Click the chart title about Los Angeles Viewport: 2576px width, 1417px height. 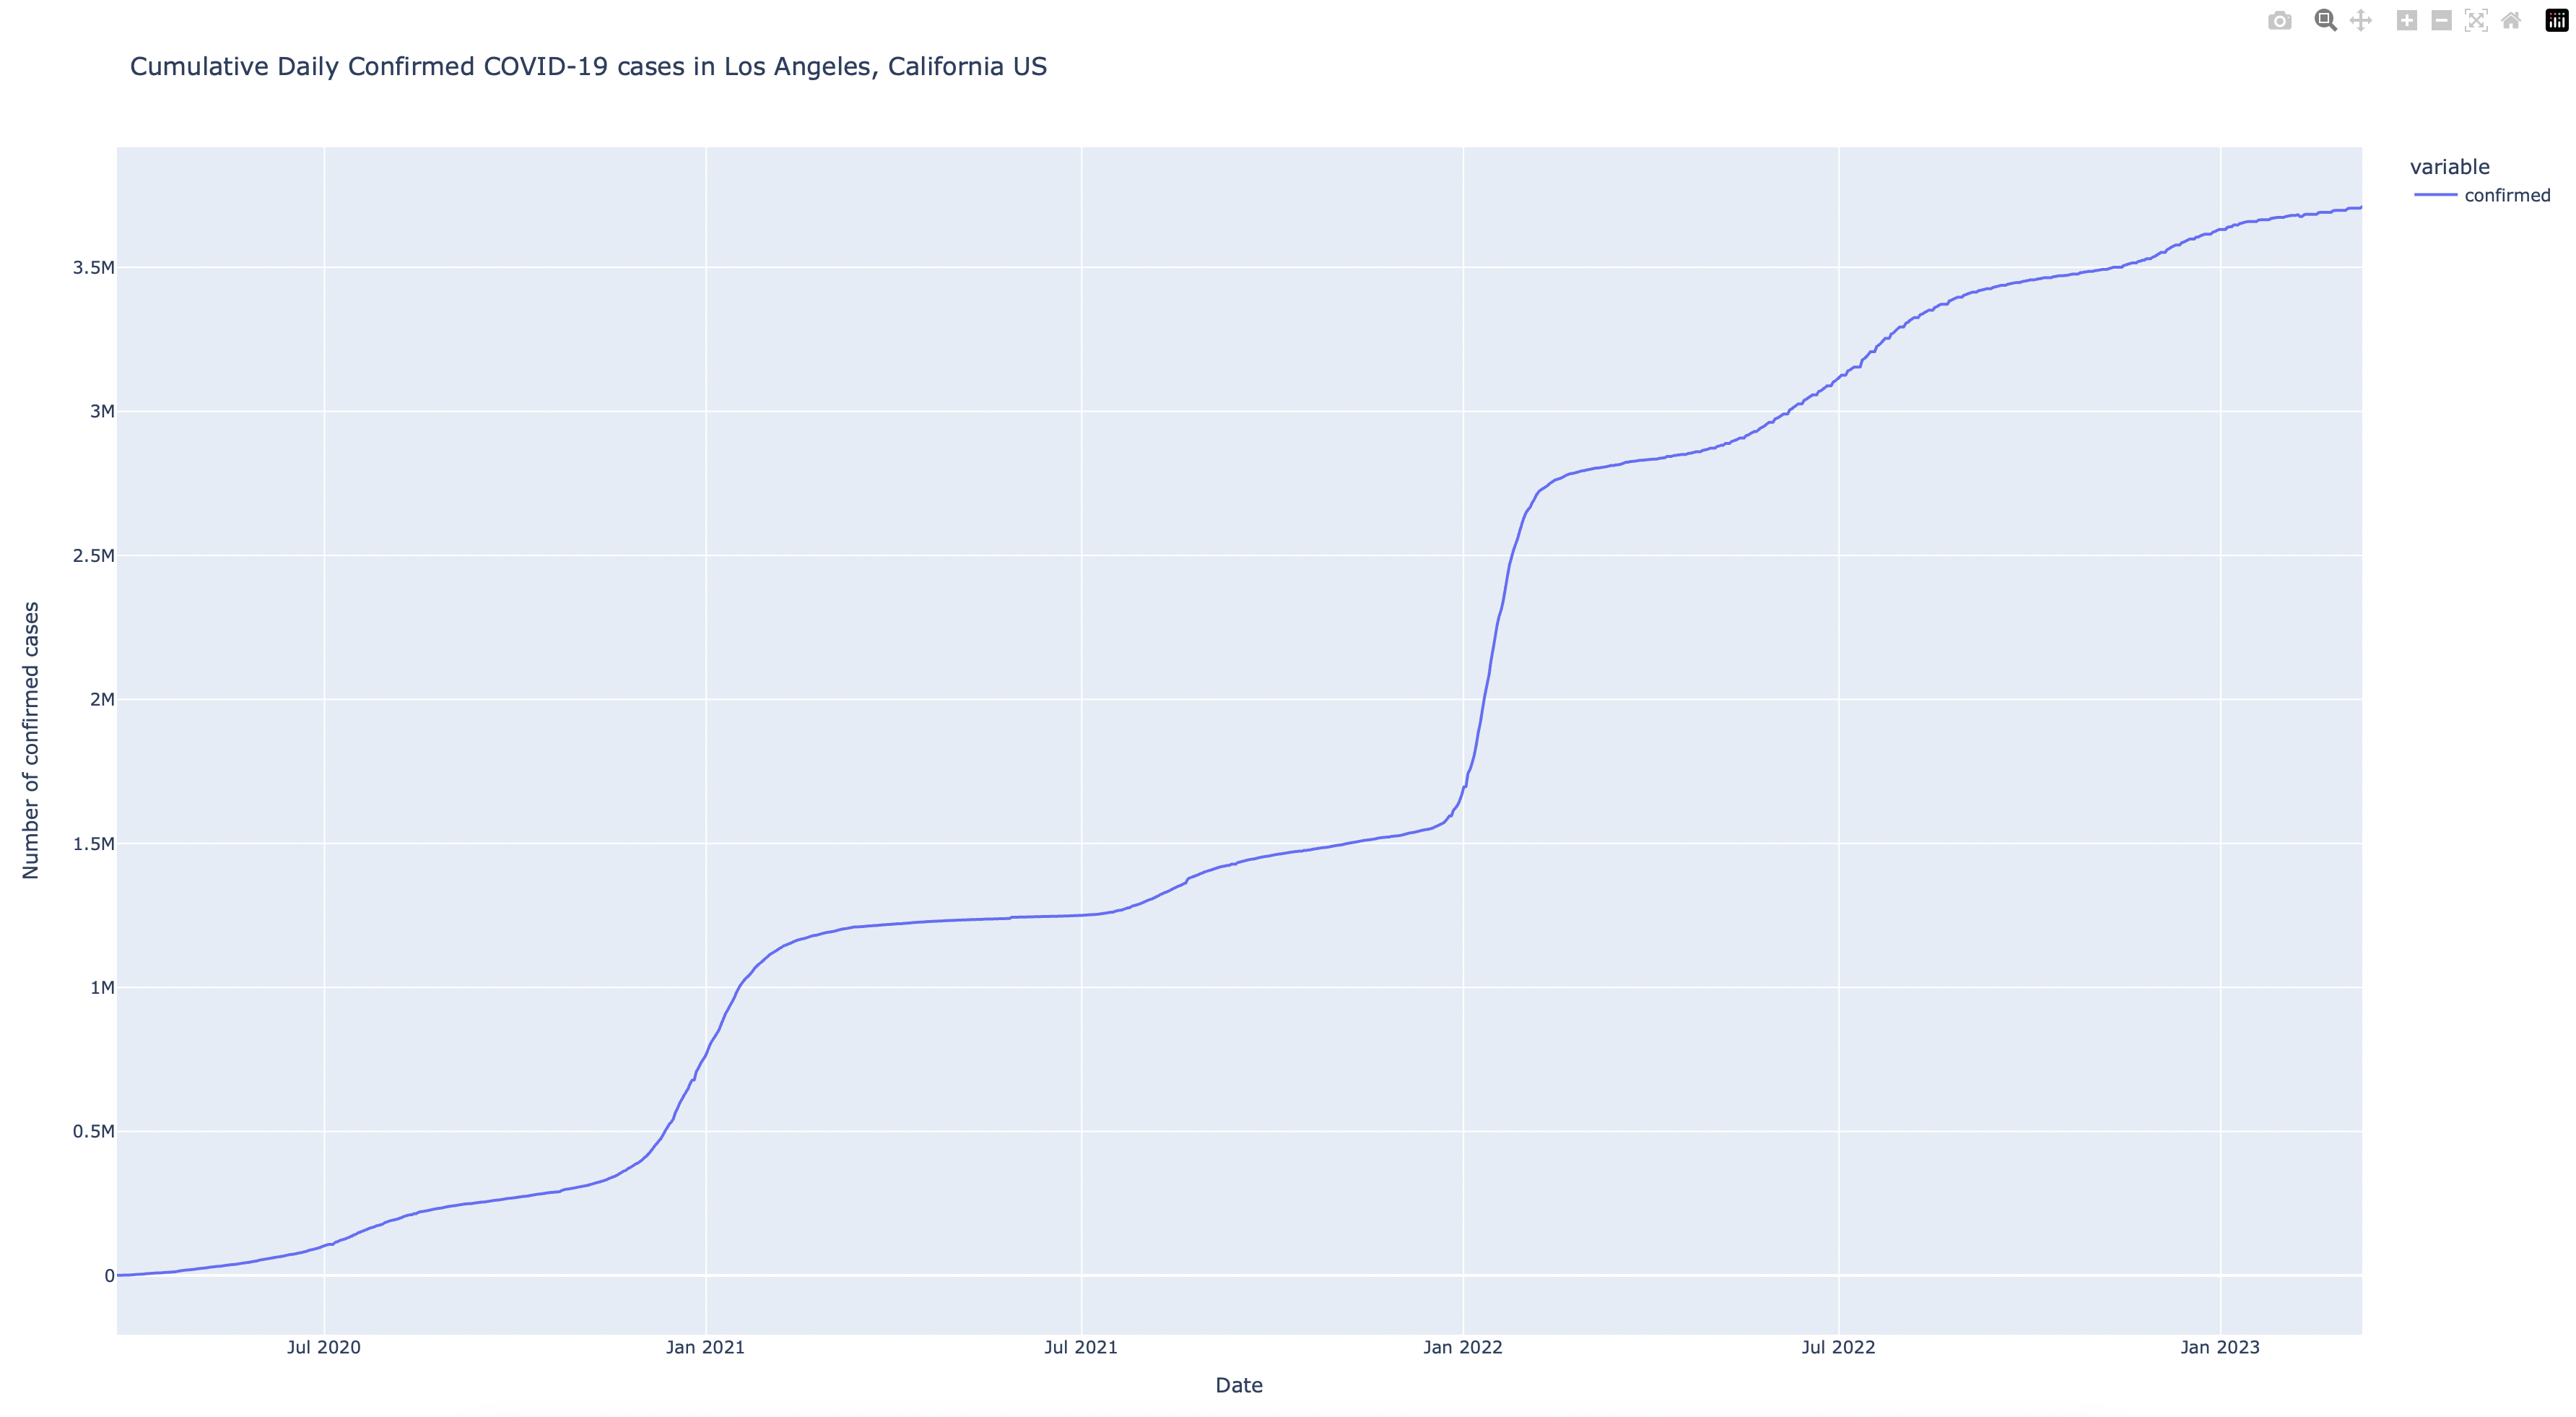click(x=588, y=66)
